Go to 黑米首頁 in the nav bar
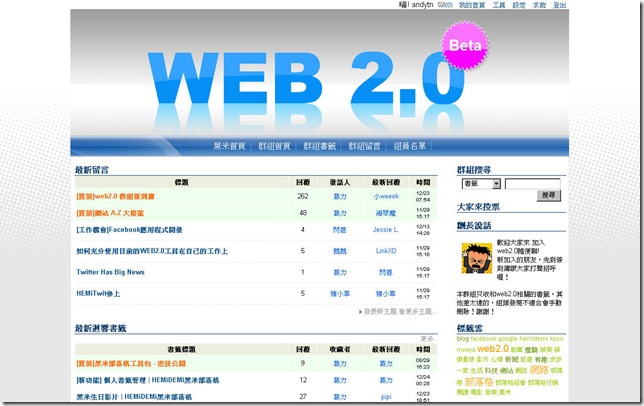The image size is (644, 406). [x=229, y=146]
